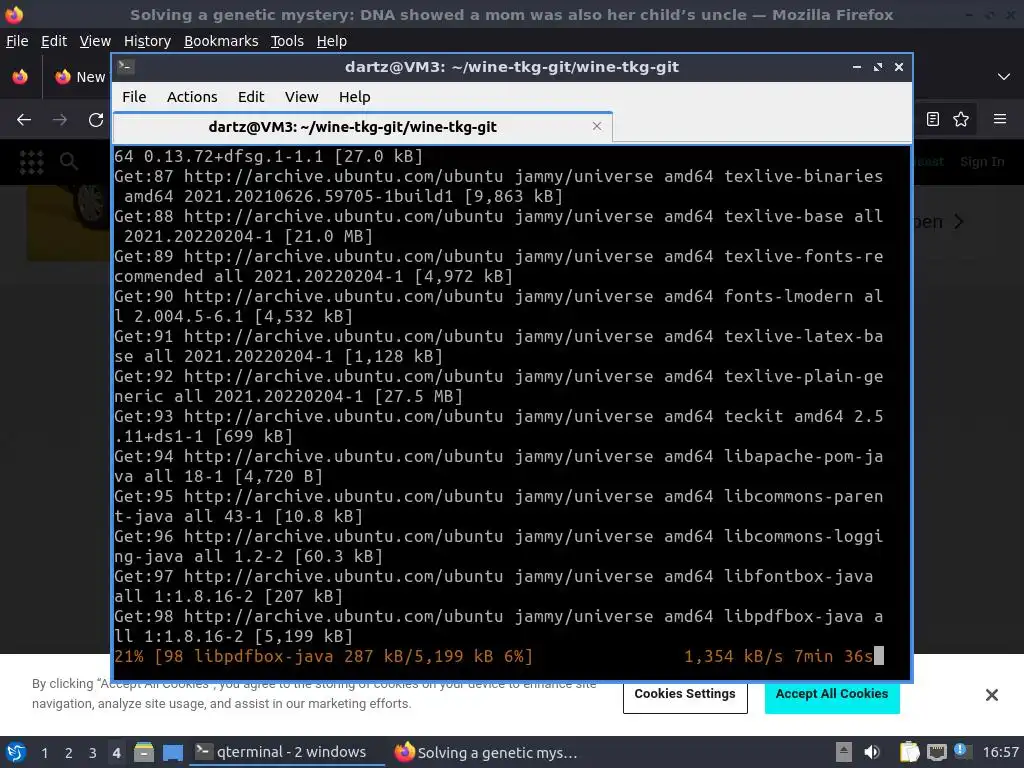Click the 1,354 kB/s 7min 36s text
Image resolution: width=1024 pixels, height=768 pixels.
[x=778, y=656]
